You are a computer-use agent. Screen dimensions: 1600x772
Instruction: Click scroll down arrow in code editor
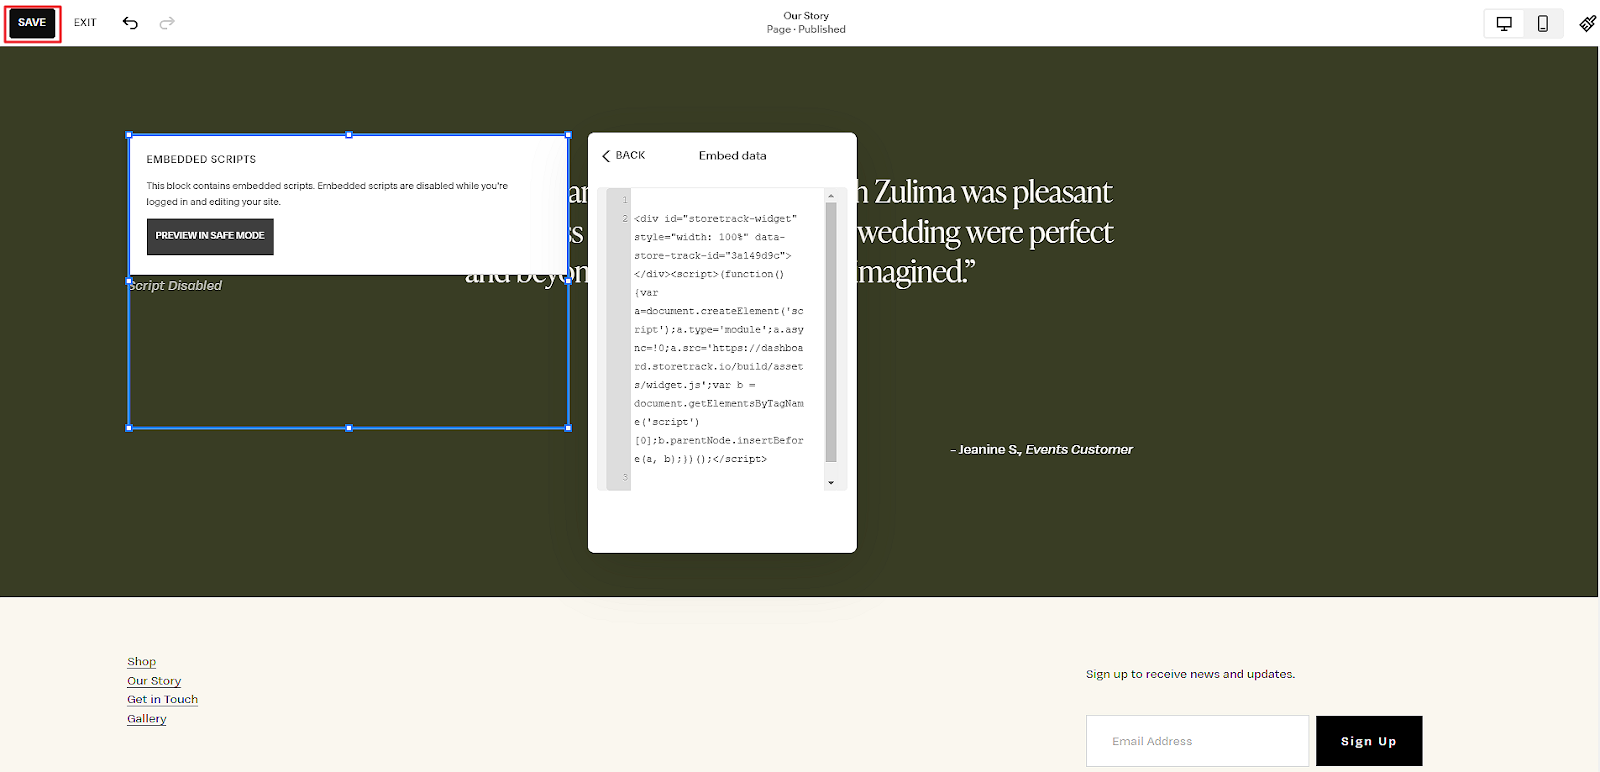tap(830, 483)
